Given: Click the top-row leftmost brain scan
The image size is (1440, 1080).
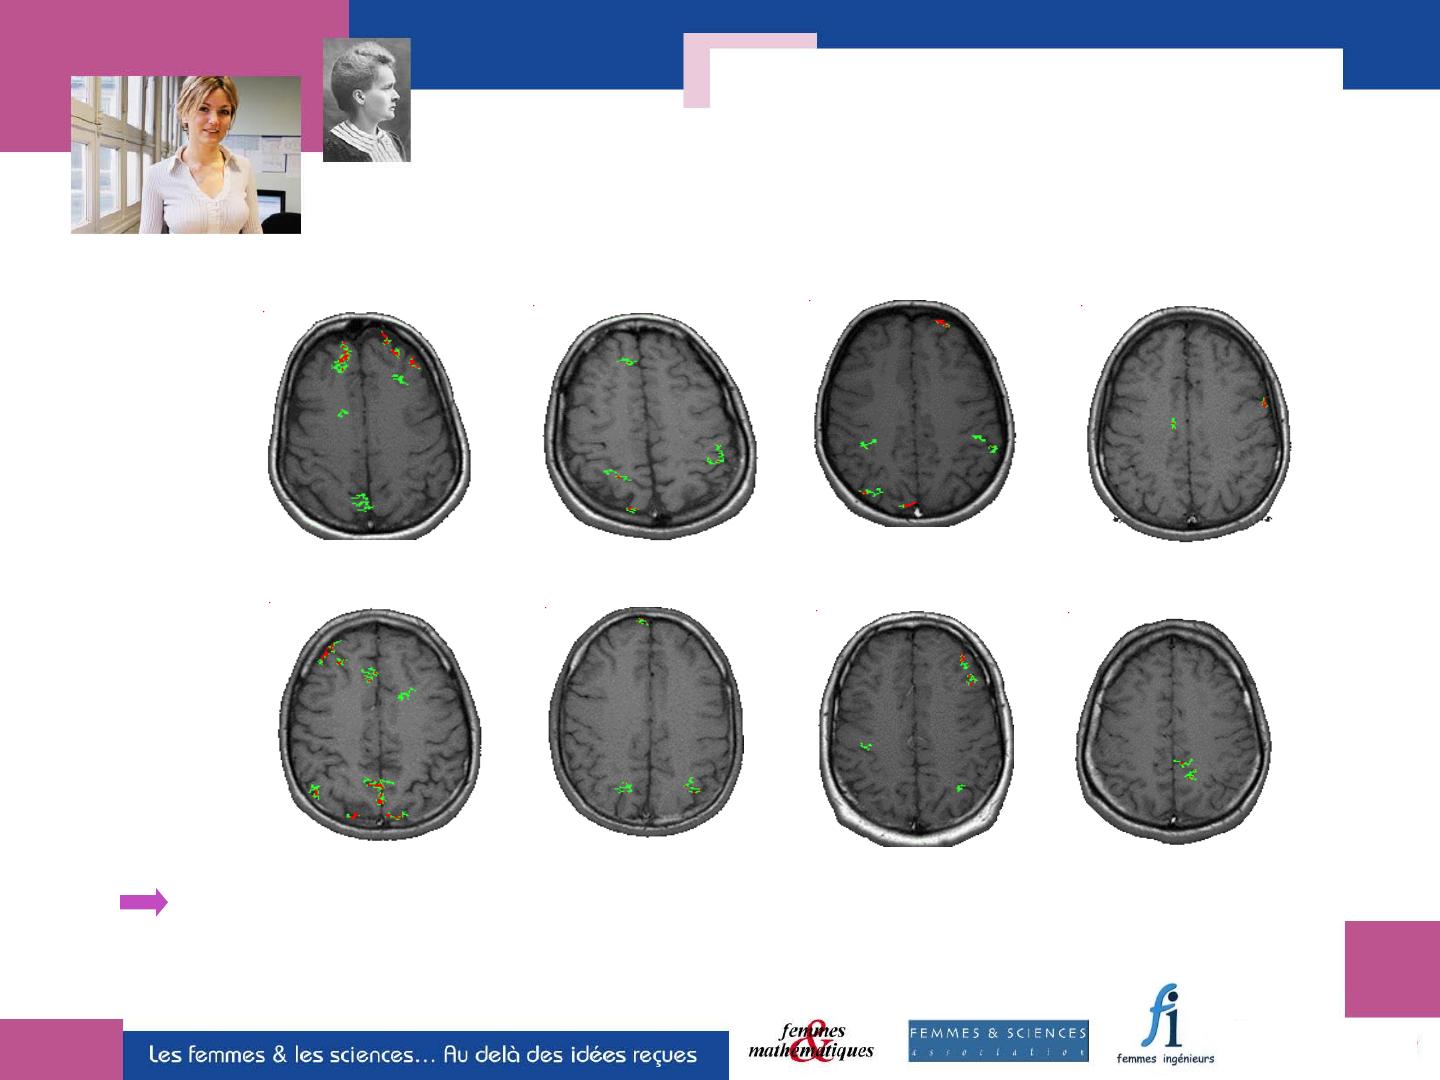Looking at the screenshot, I should [368, 425].
